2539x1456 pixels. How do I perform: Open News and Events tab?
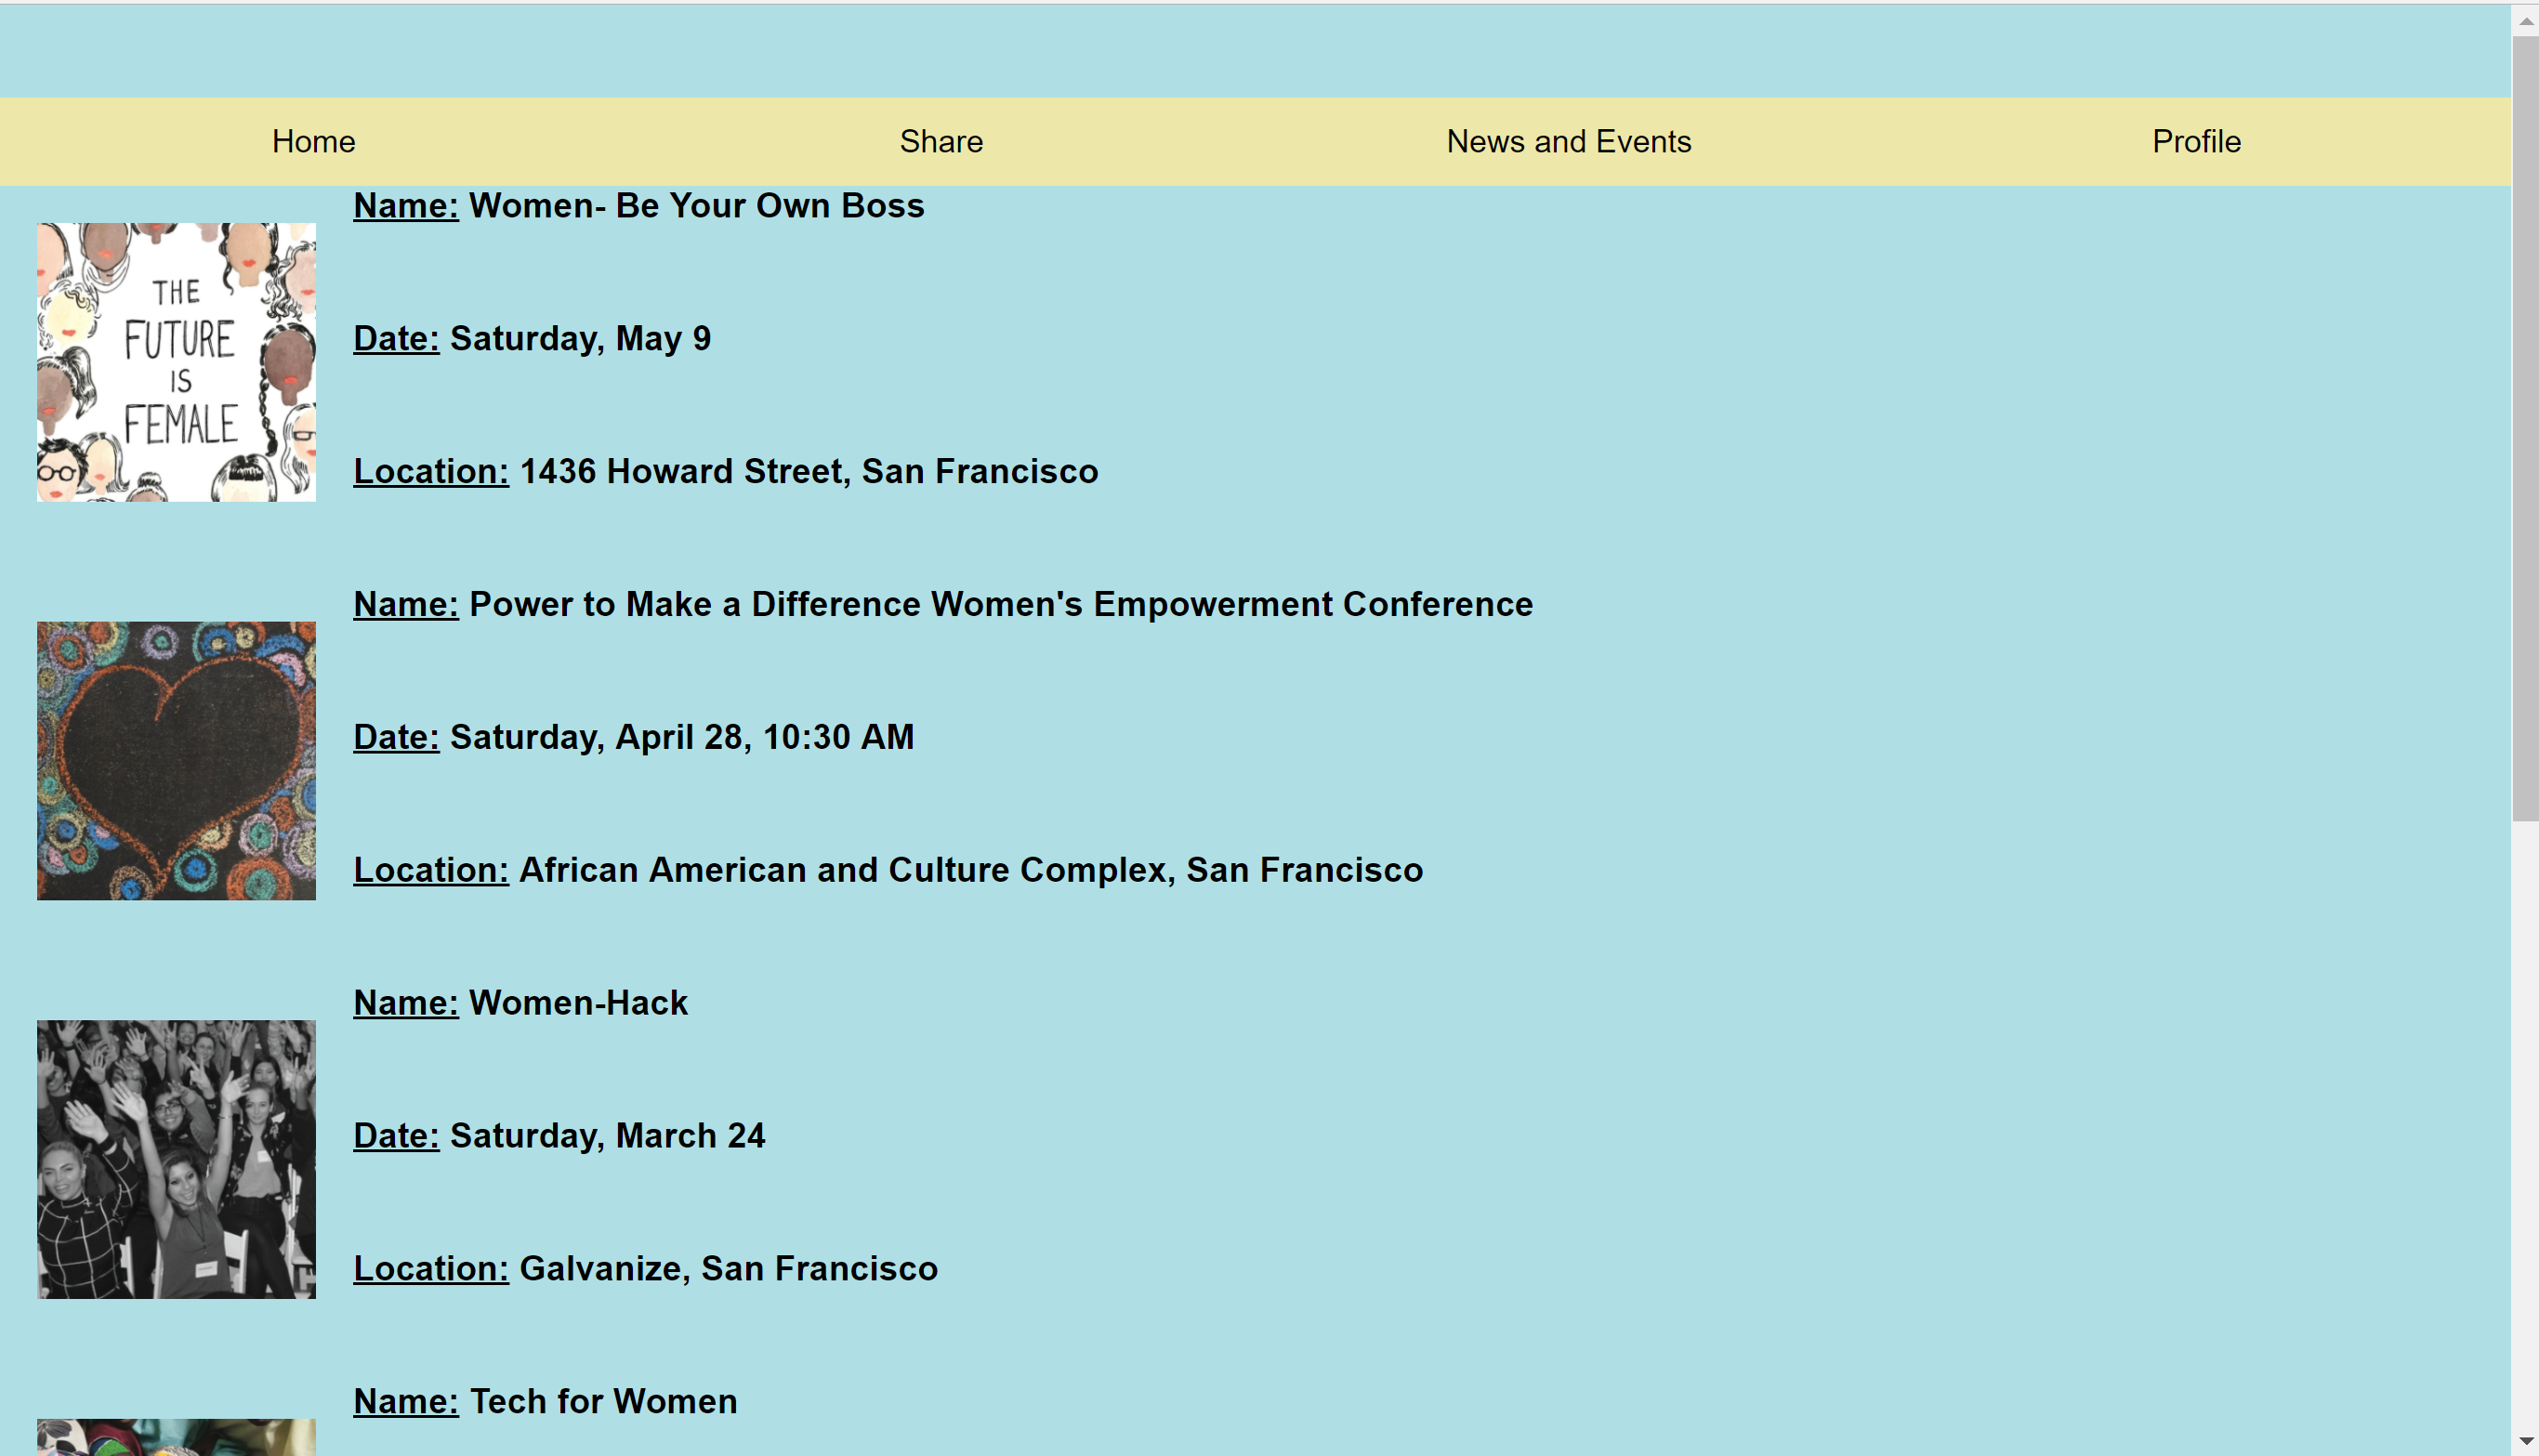tap(1568, 141)
